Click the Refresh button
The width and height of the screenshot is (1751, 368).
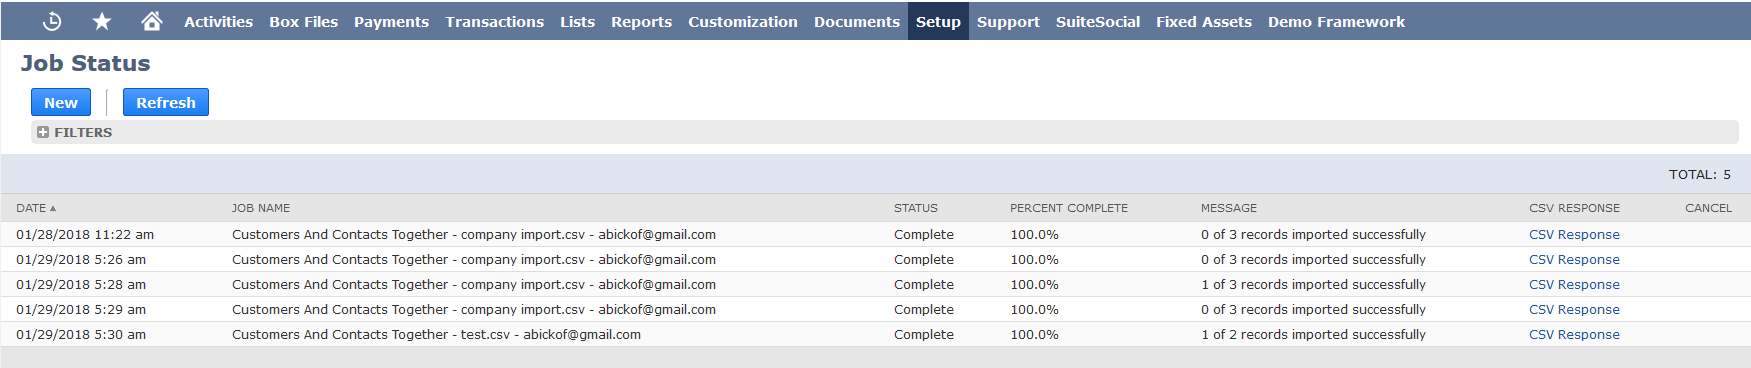(166, 102)
